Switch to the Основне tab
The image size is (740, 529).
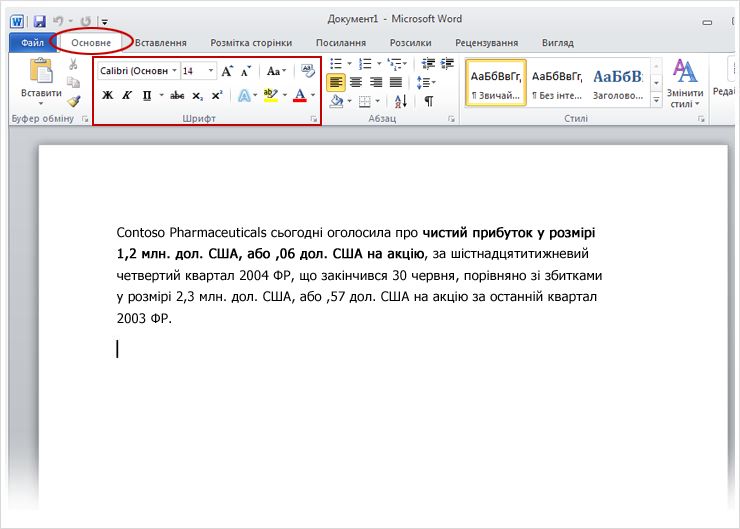tap(91, 43)
